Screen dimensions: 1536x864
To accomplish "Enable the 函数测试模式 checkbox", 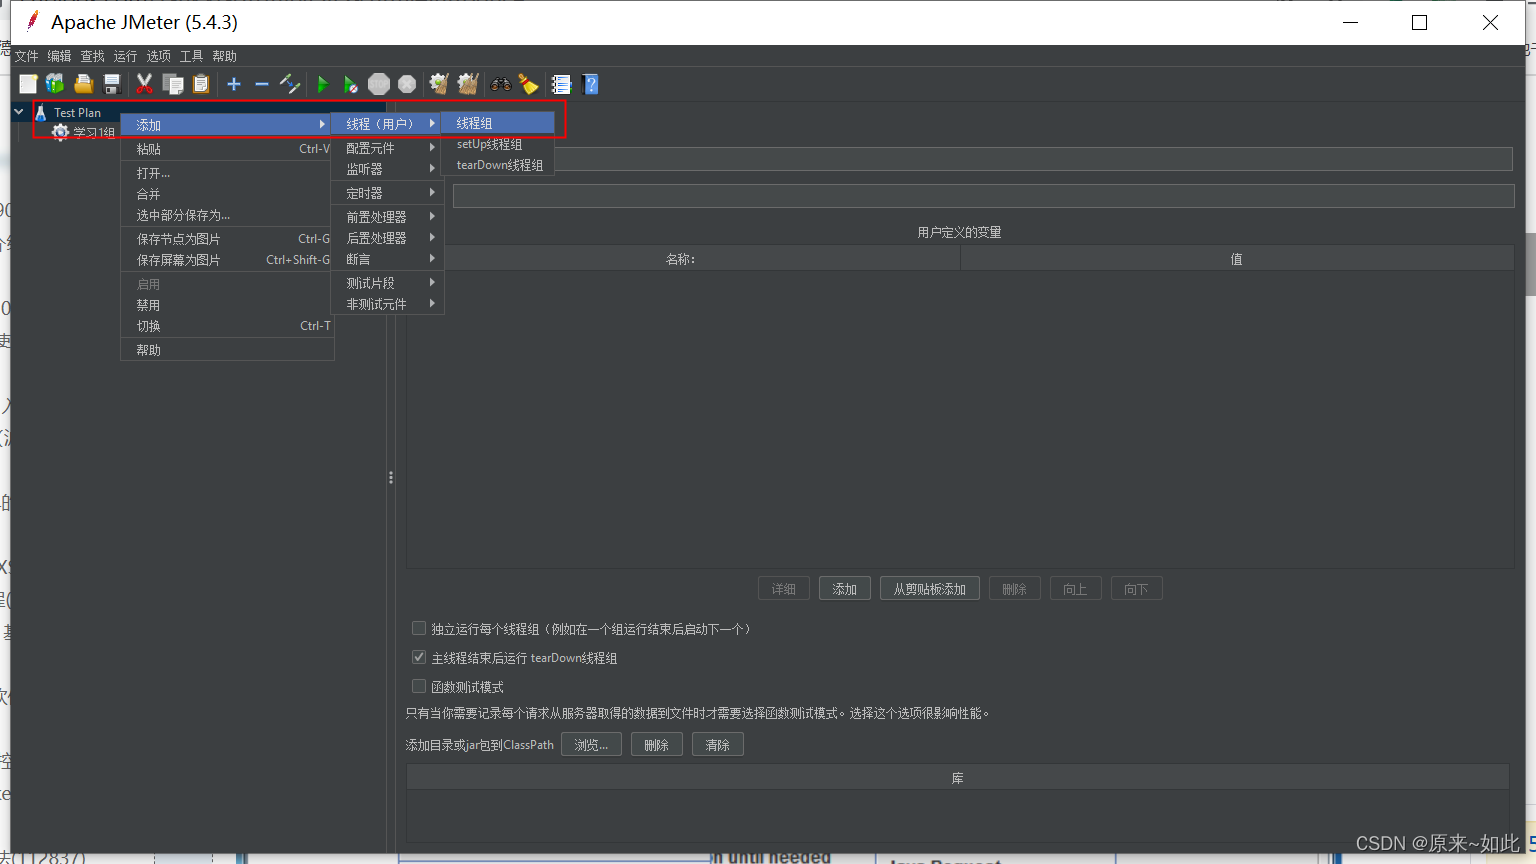I will click(419, 686).
